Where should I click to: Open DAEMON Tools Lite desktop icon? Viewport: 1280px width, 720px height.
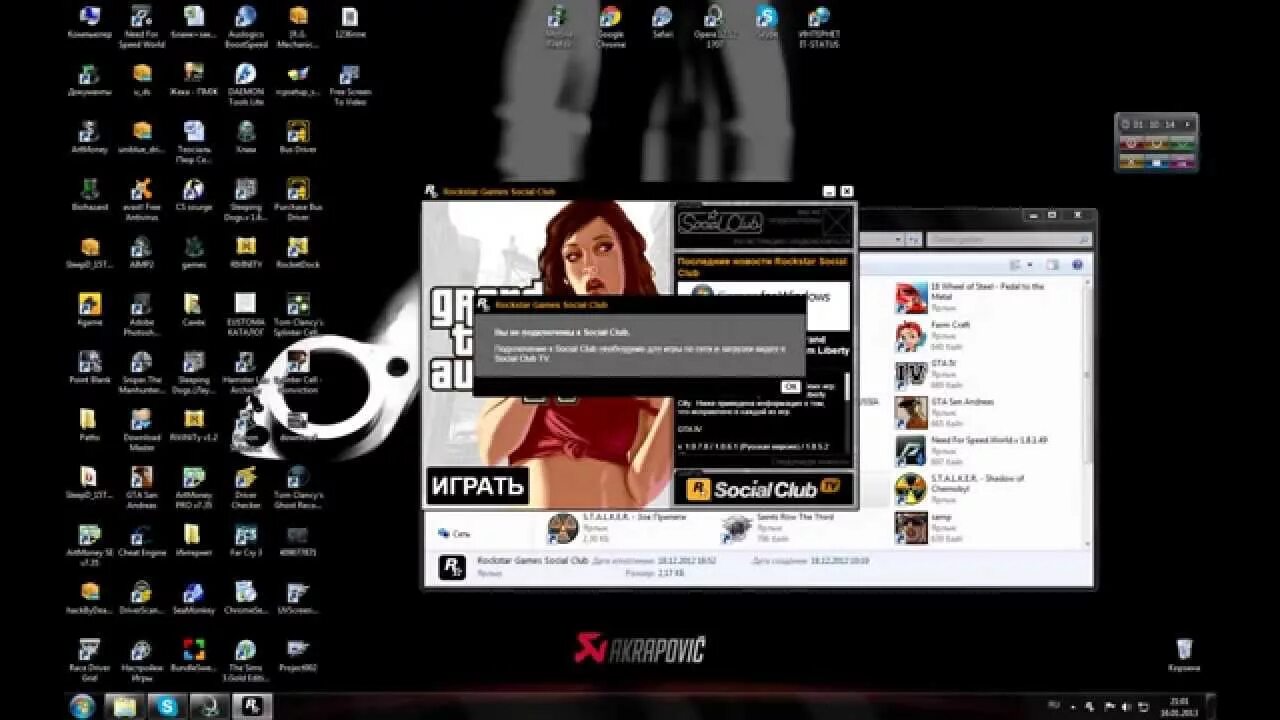click(x=245, y=84)
